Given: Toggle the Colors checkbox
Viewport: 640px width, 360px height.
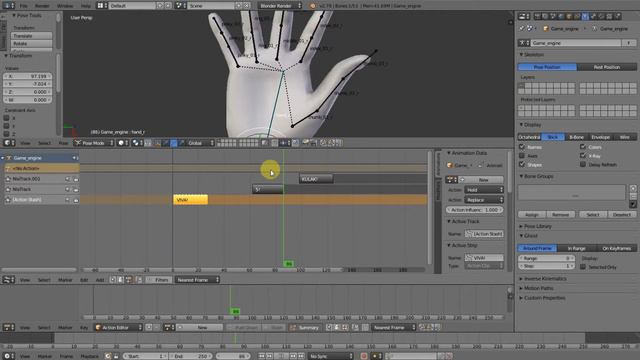Looking at the screenshot, I should [583, 147].
